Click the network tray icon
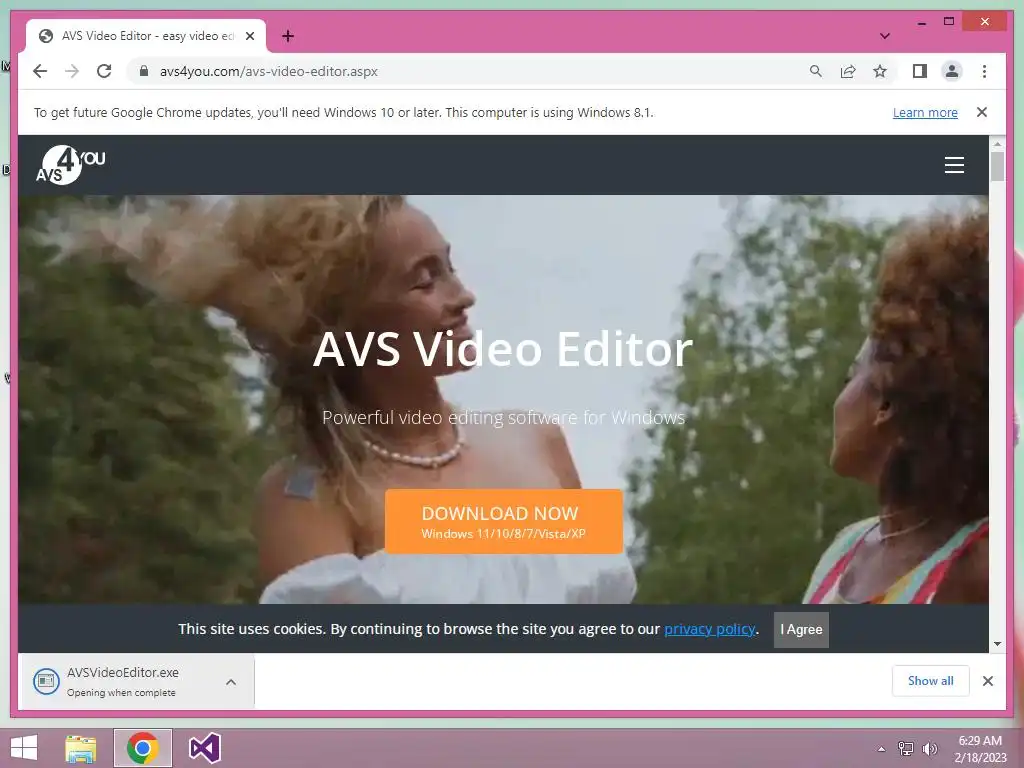 click(906, 749)
